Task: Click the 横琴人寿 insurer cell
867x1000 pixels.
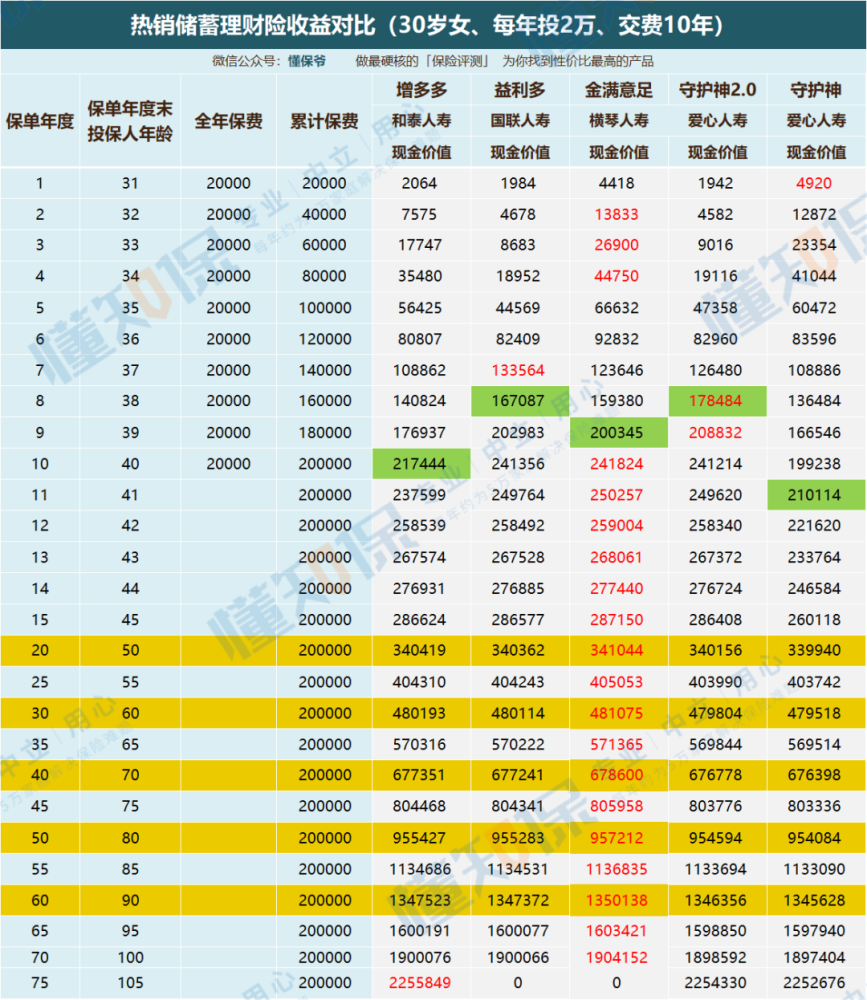Action: tap(619, 121)
